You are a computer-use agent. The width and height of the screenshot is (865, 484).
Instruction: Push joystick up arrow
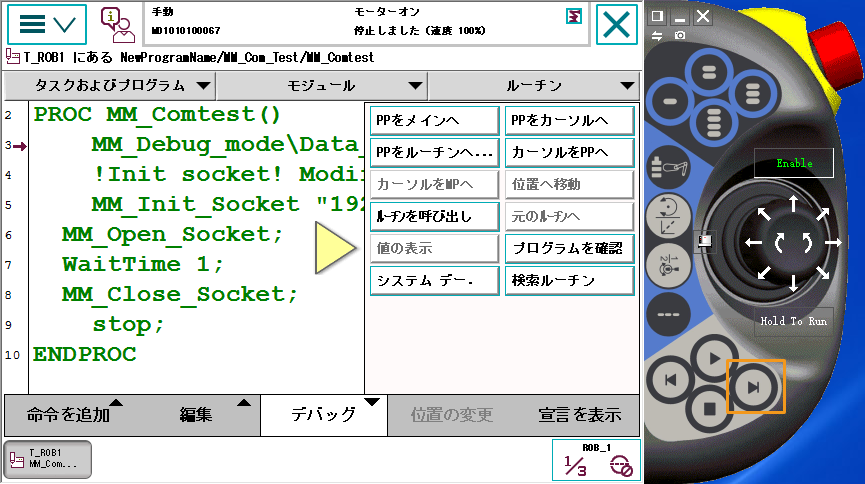tap(793, 204)
